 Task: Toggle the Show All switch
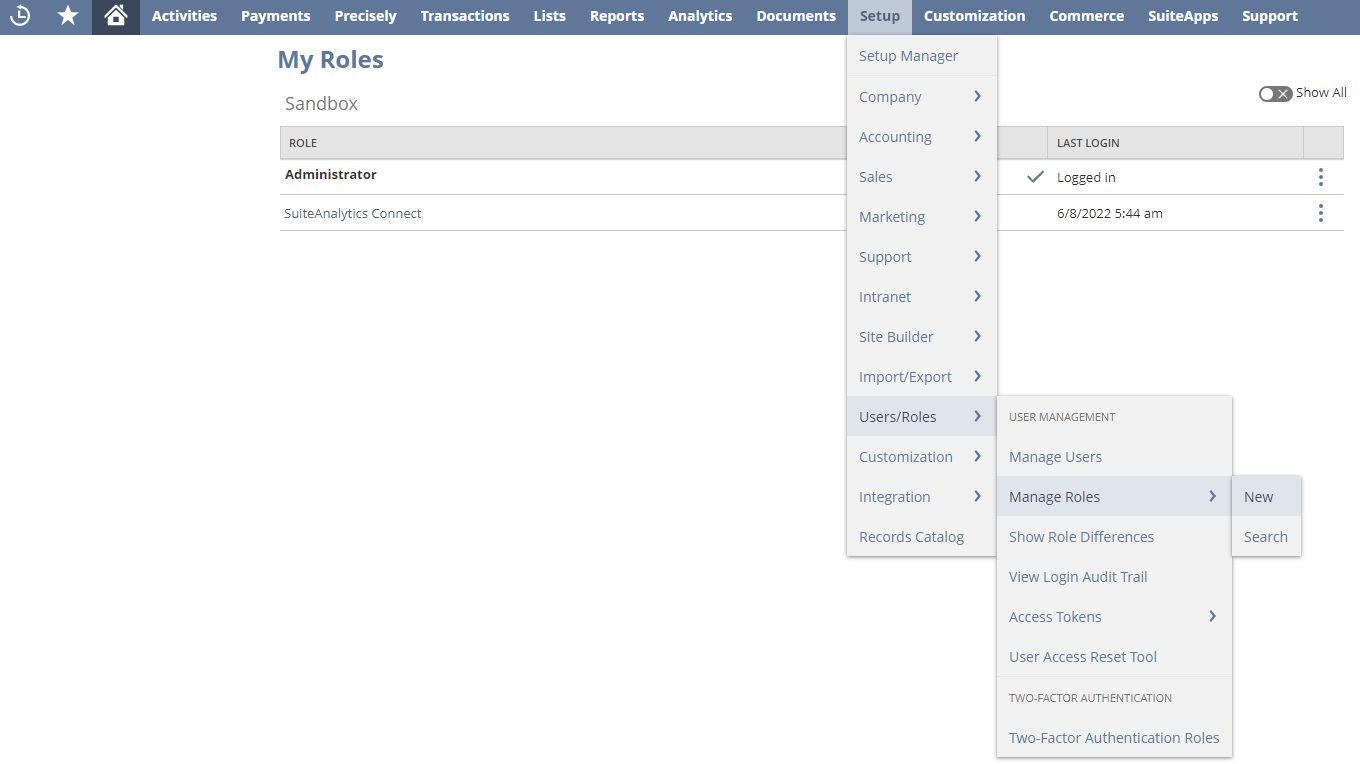coord(1275,93)
